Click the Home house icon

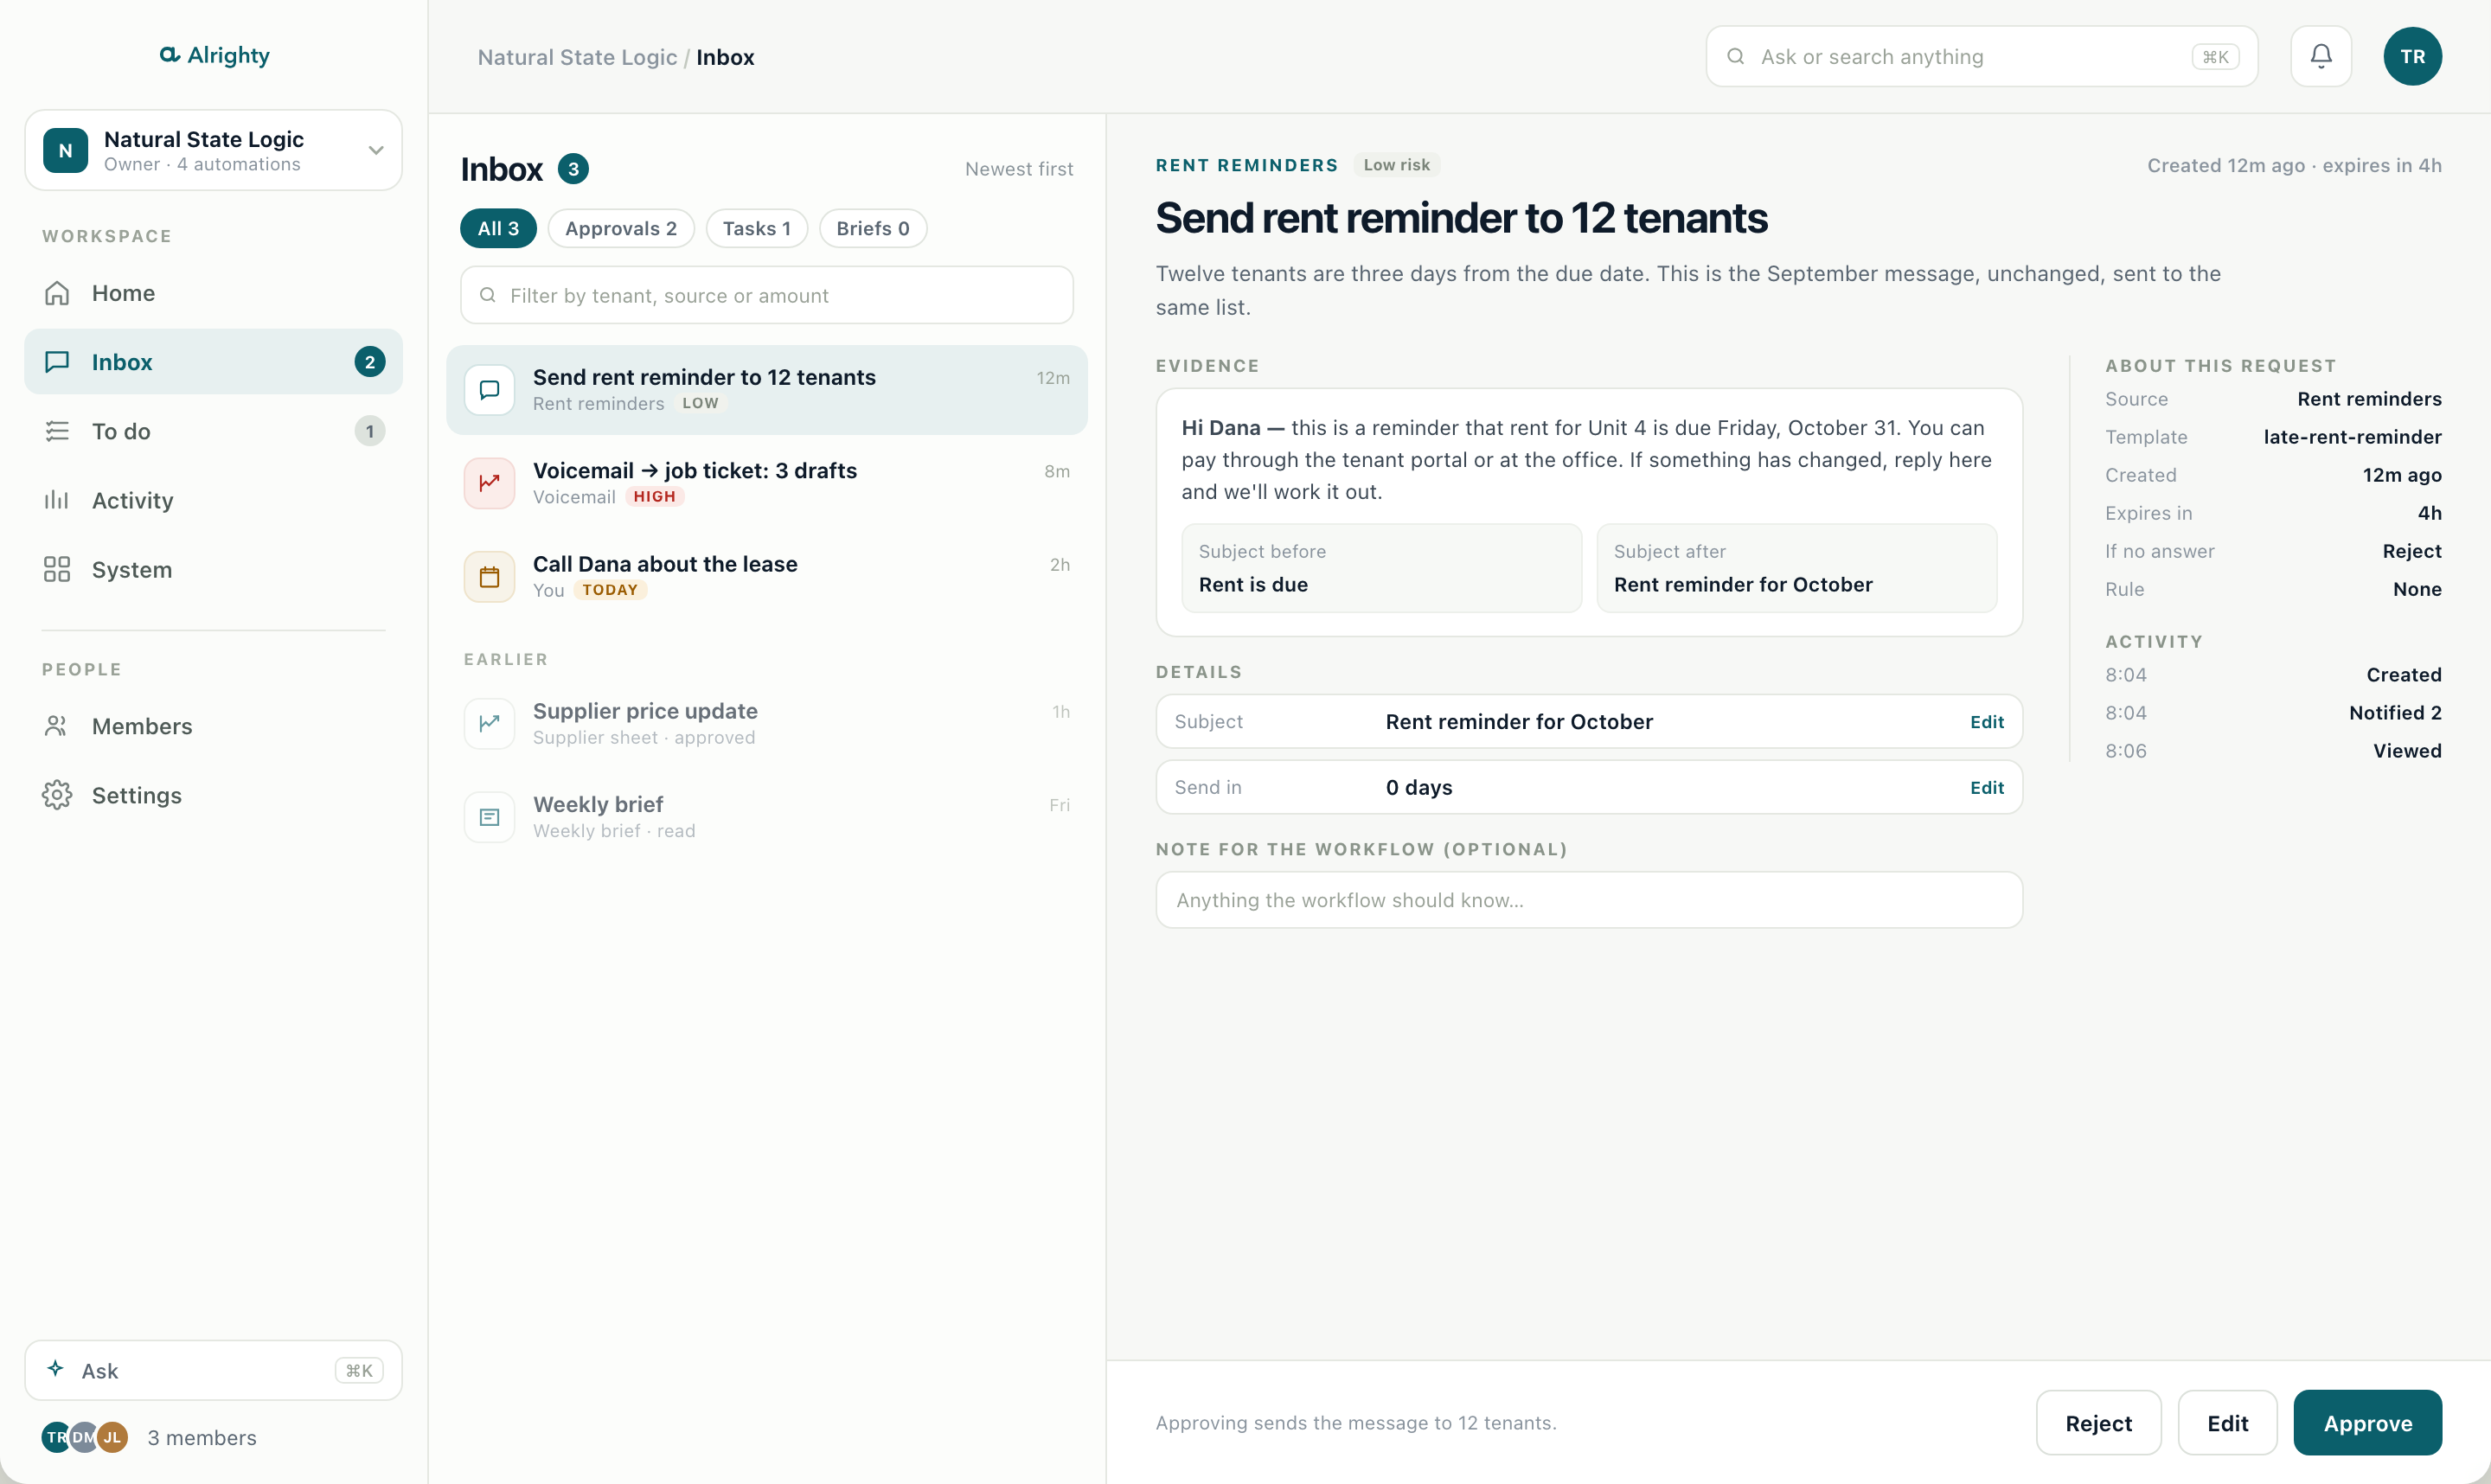point(57,293)
